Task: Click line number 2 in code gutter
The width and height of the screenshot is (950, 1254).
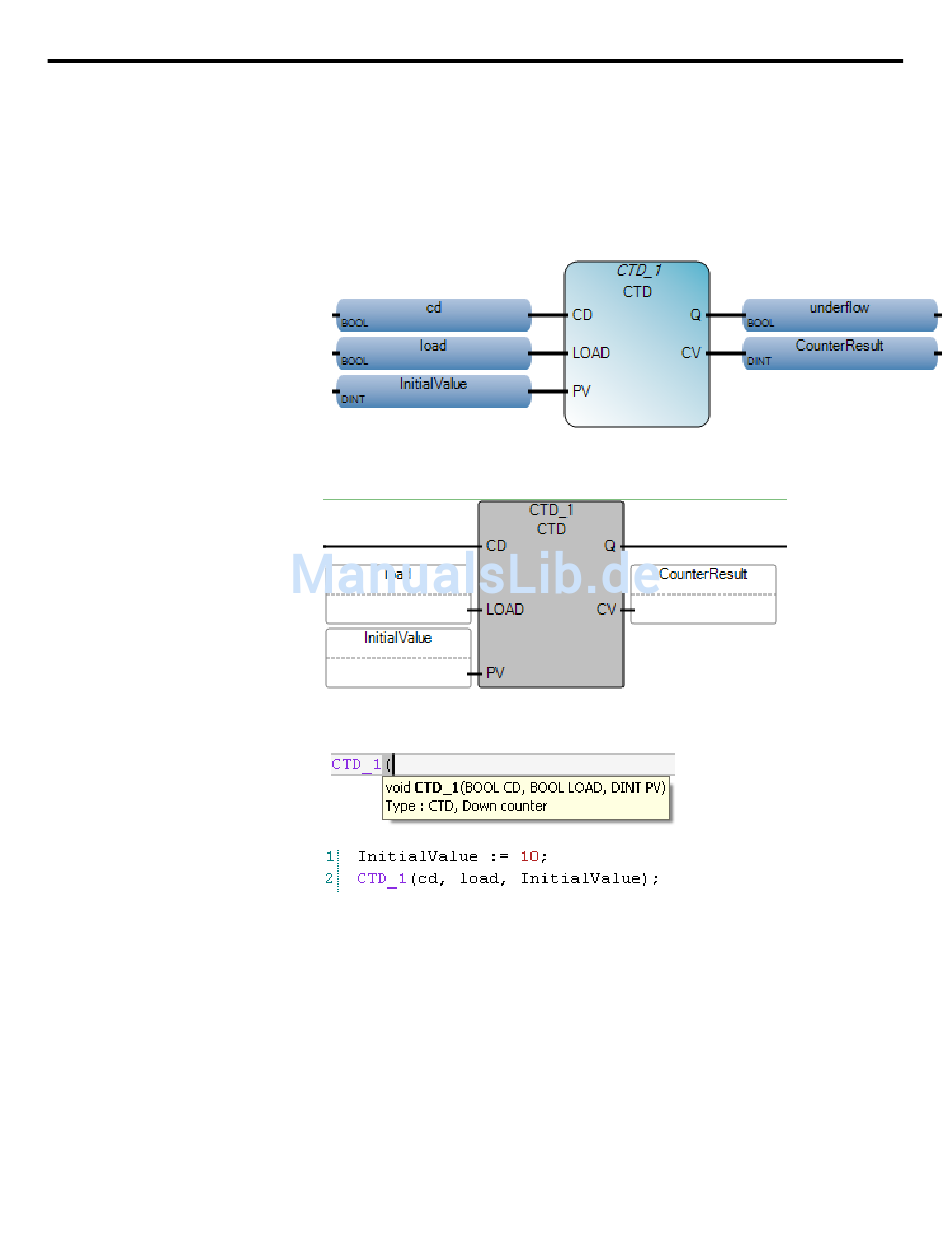Action: [x=328, y=878]
